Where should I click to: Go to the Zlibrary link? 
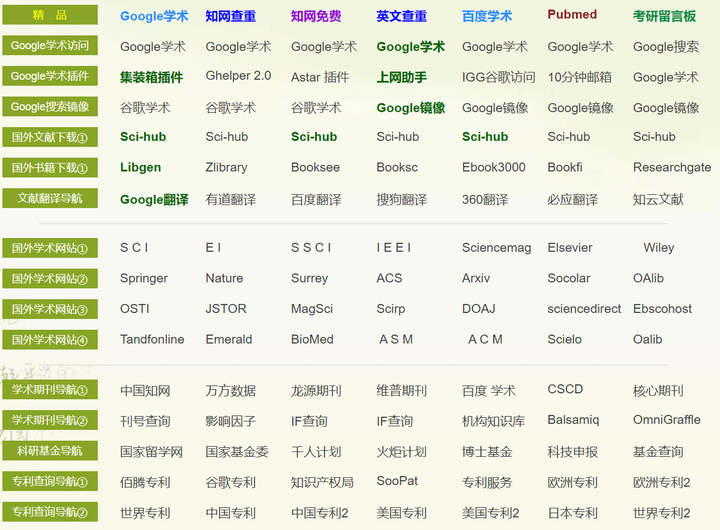(226, 168)
